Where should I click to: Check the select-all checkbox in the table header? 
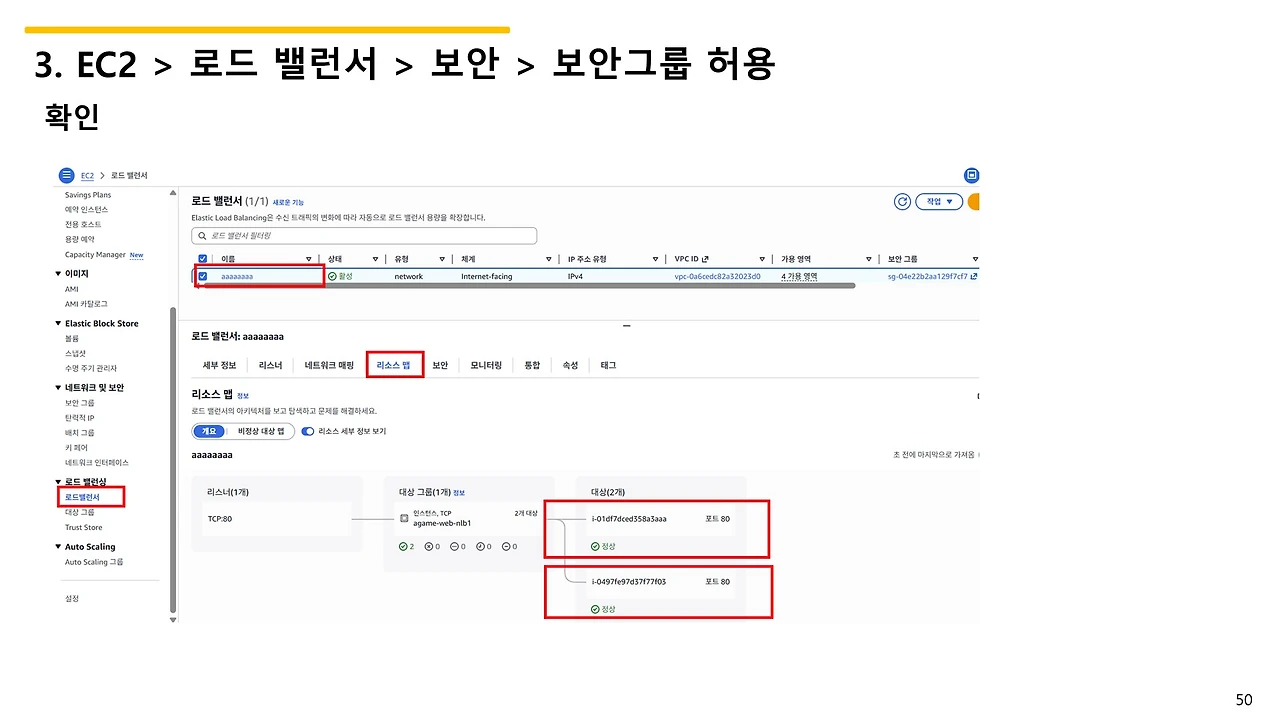[202, 258]
